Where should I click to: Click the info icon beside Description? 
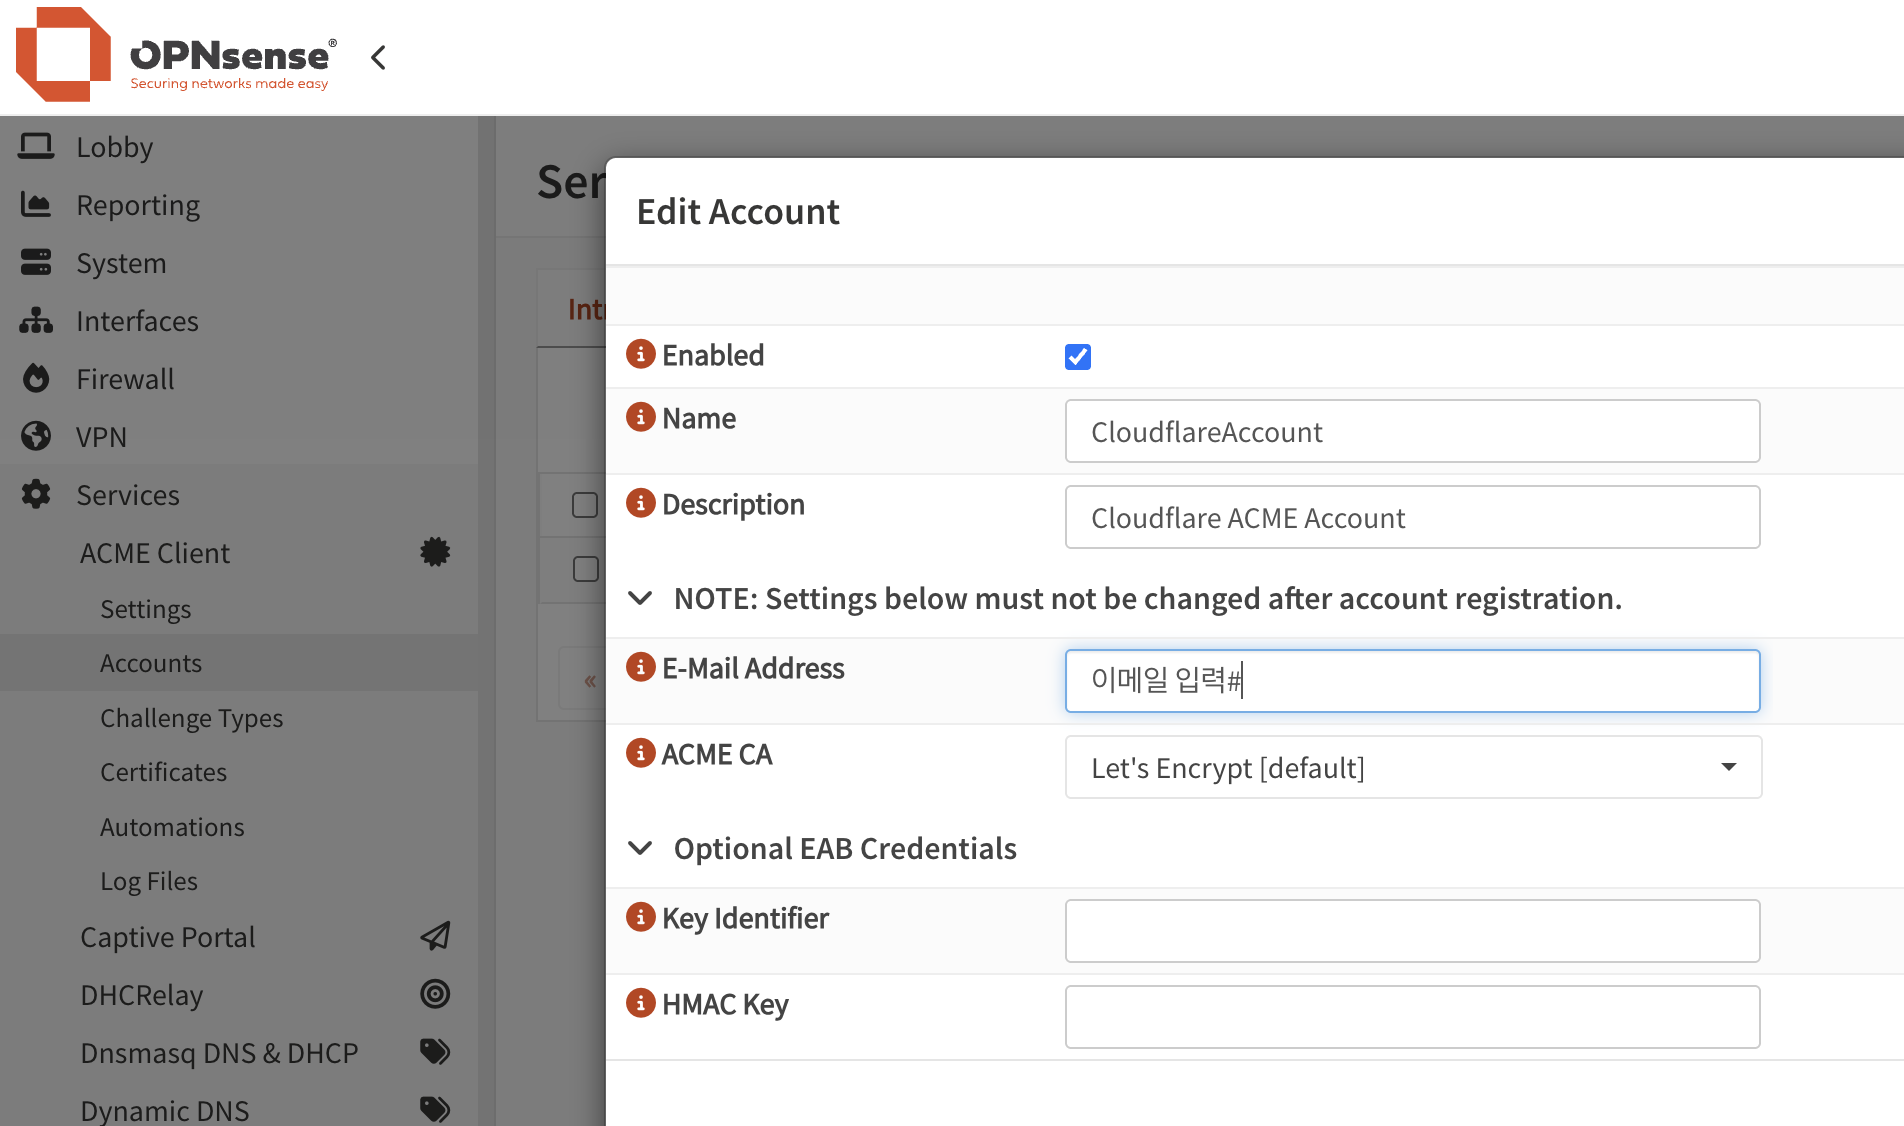click(x=640, y=503)
